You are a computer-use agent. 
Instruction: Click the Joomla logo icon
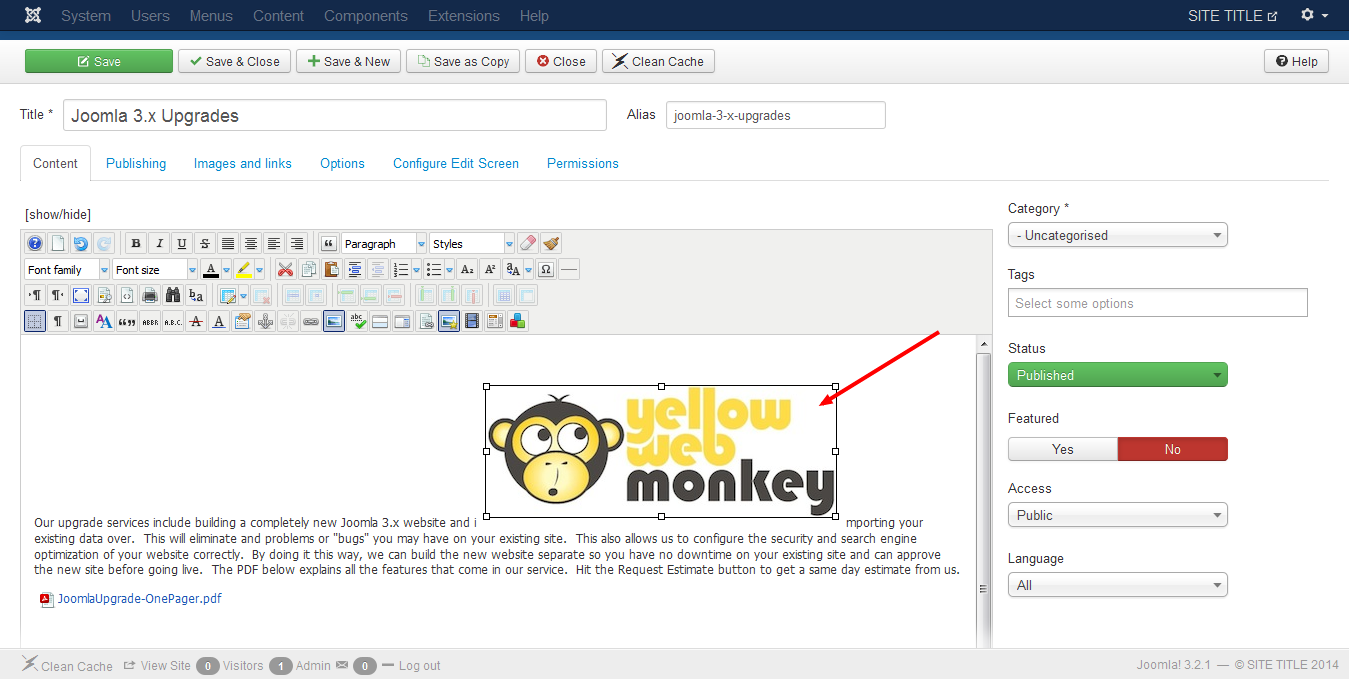[33, 16]
